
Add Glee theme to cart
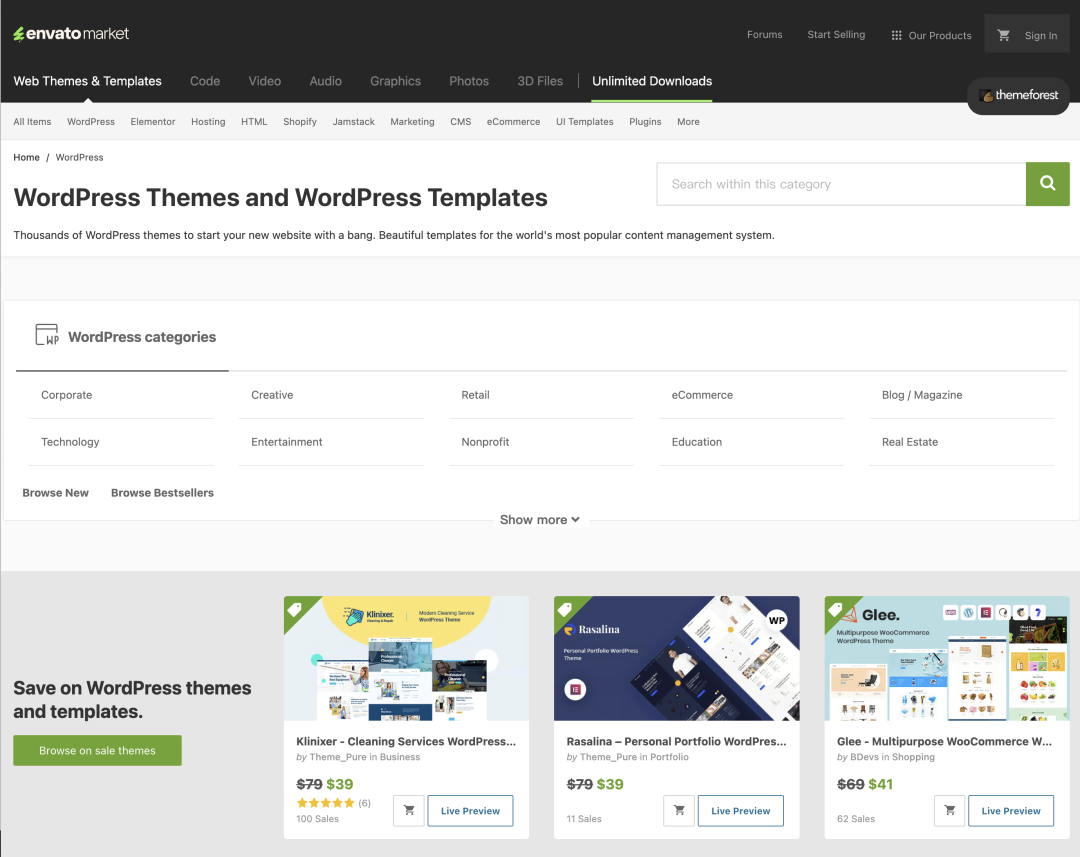[950, 810]
